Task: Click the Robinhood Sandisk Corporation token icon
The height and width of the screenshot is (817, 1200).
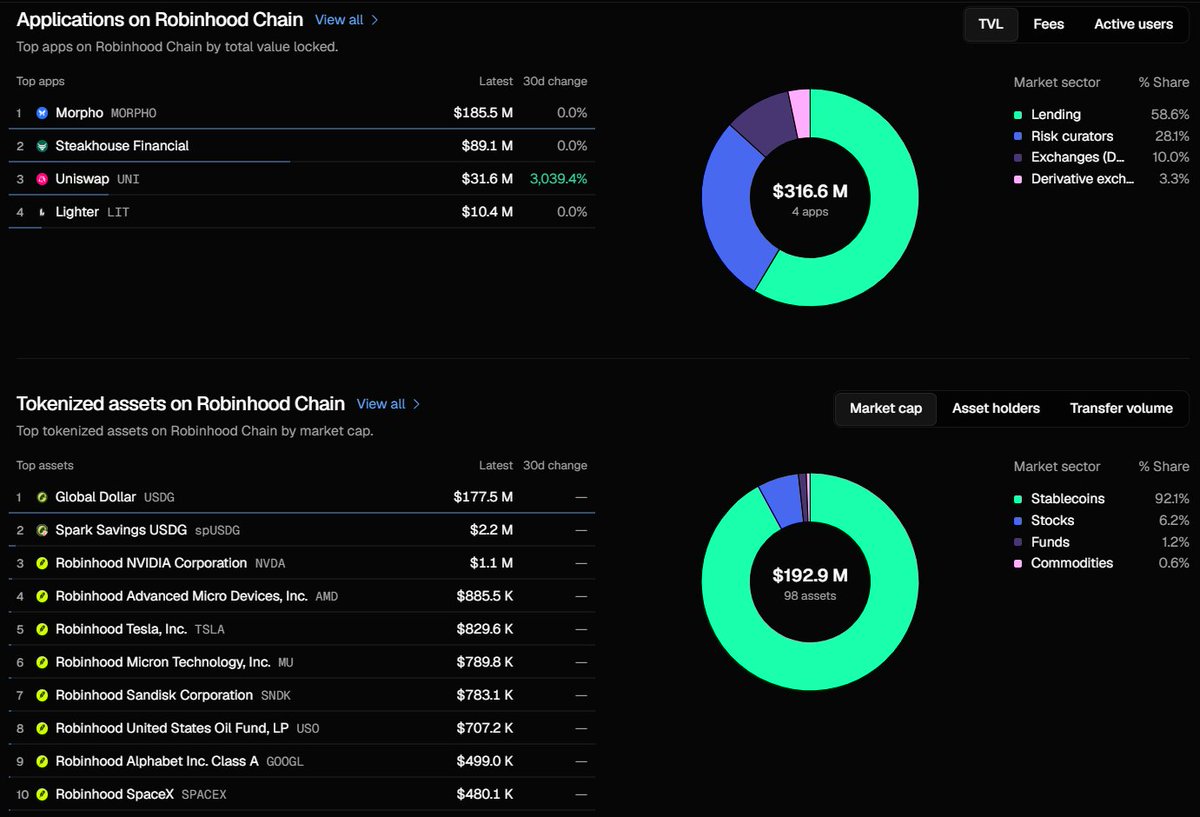Action: (42, 695)
